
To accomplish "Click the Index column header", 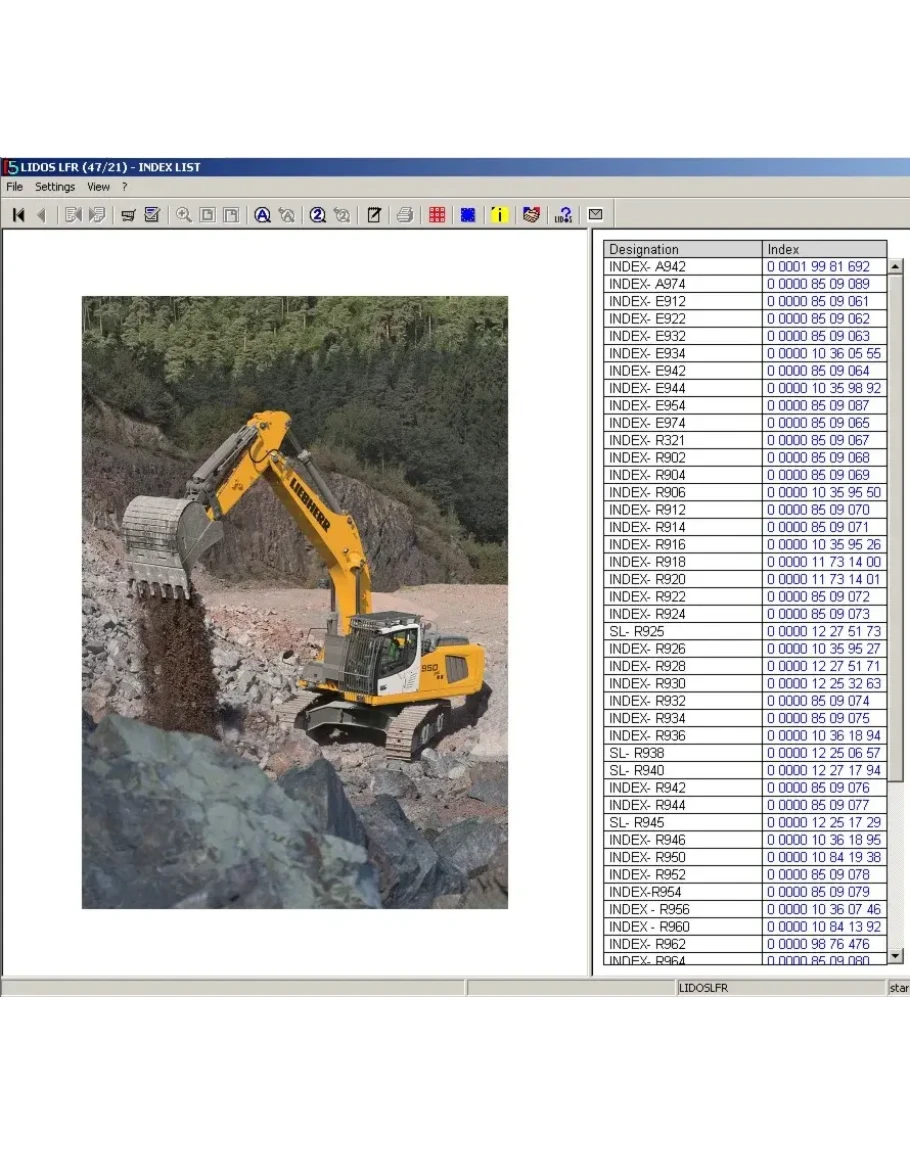I will [x=824, y=250].
